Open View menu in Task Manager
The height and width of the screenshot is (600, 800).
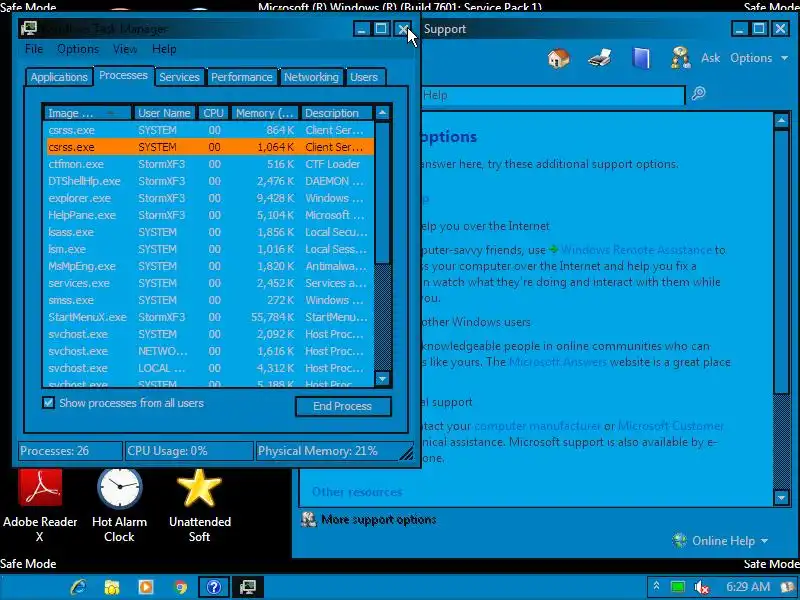click(x=125, y=49)
